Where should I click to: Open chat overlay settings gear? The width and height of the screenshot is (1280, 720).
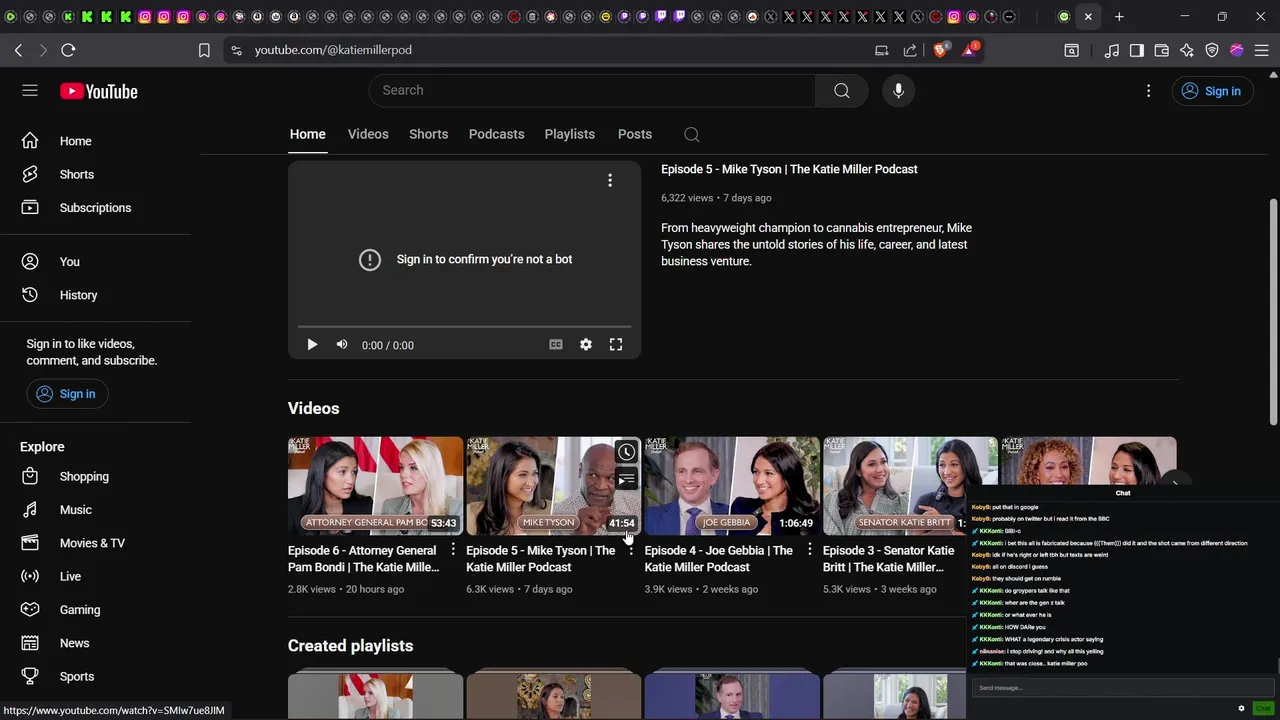[x=1241, y=708]
